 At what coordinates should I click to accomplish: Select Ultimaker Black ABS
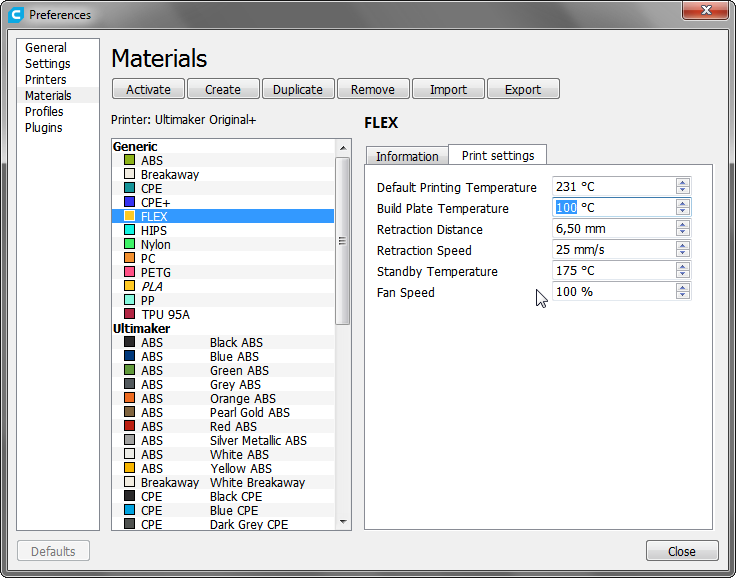click(223, 342)
